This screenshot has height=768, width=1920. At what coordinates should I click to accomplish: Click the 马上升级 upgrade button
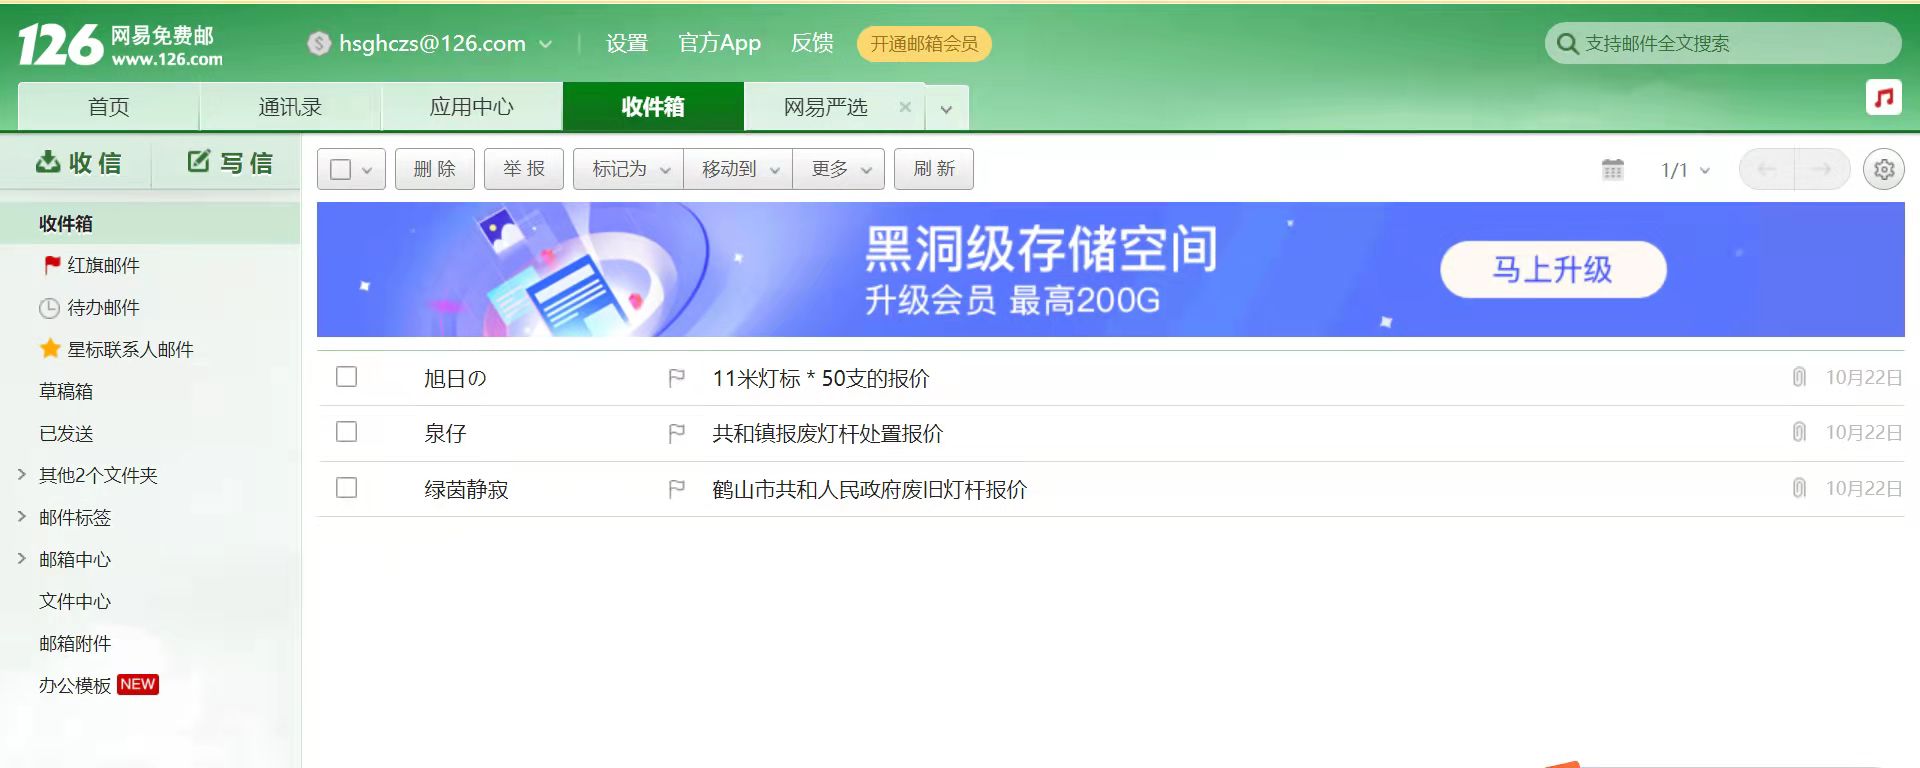coord(1552,269)
